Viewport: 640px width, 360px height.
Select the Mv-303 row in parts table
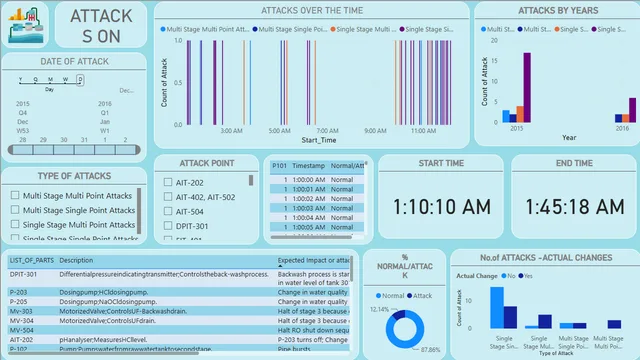click(x=179, y=311)
